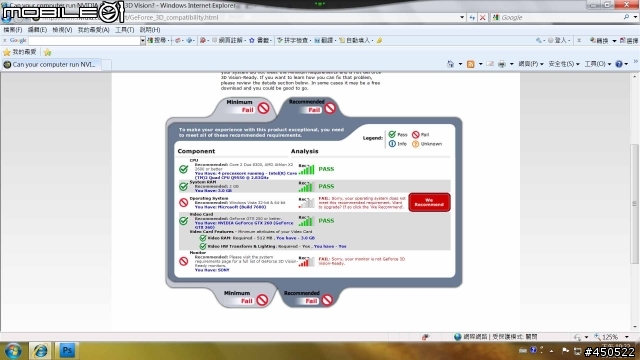The height and width of the screenshot is (360, 640).
Task: Open the 工具(O) command bar menu
Action: click(x=598, y=64)
